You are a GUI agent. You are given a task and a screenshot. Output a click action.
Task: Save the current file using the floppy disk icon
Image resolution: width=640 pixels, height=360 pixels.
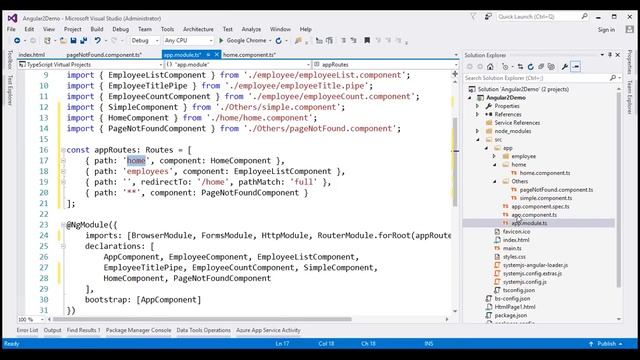point(73,40)
